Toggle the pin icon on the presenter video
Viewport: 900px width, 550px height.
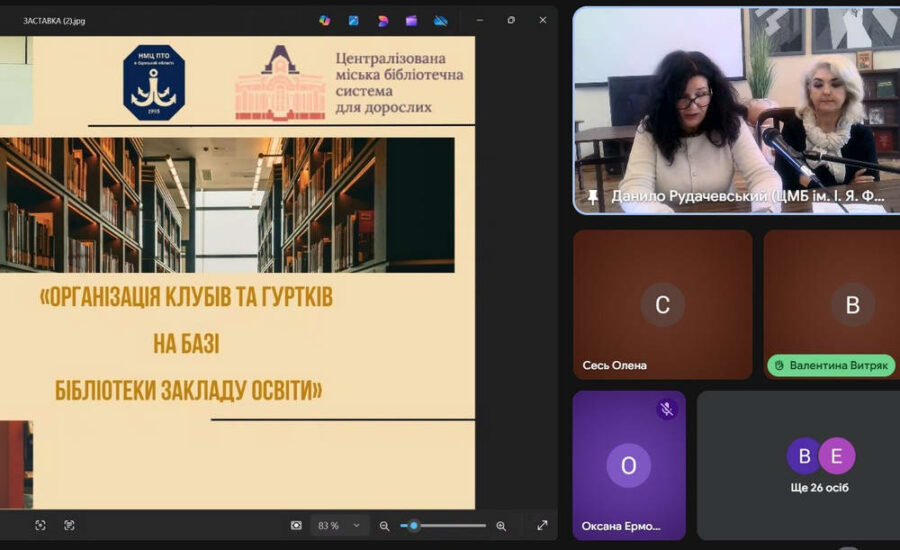tap(592, 197)
